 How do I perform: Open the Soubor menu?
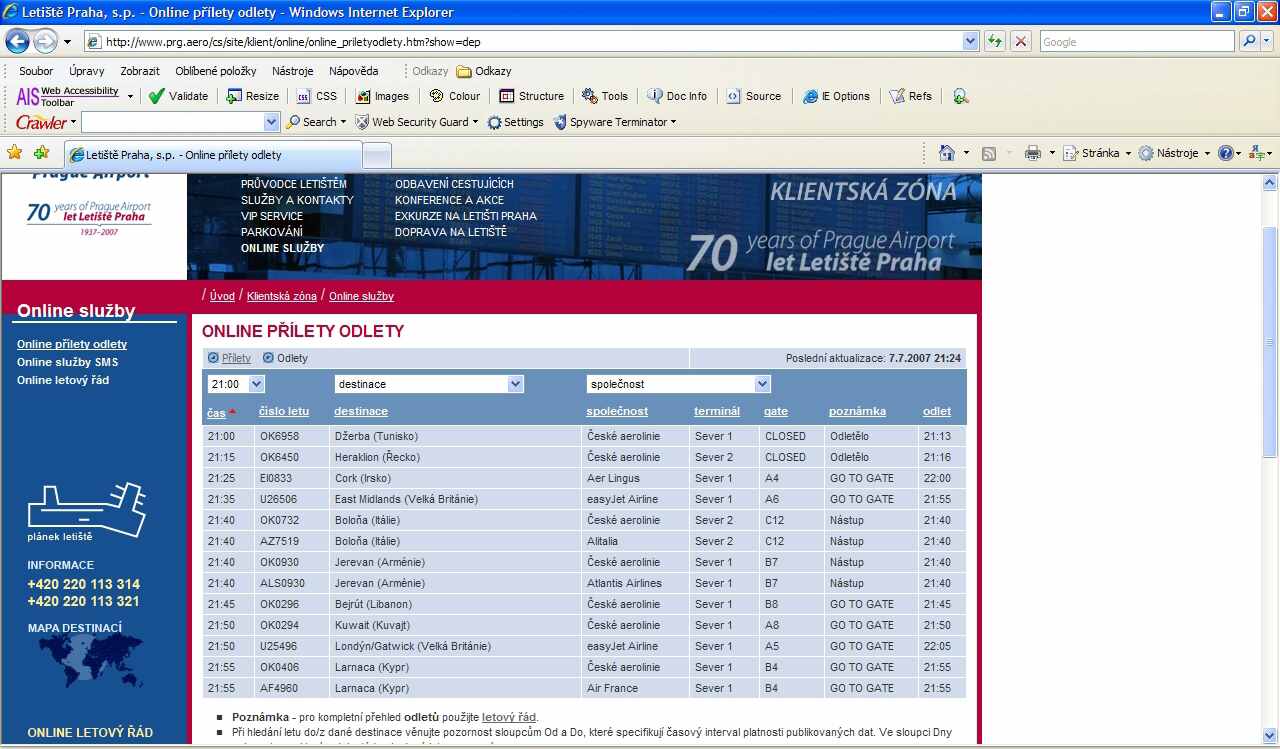click(37, 71)
